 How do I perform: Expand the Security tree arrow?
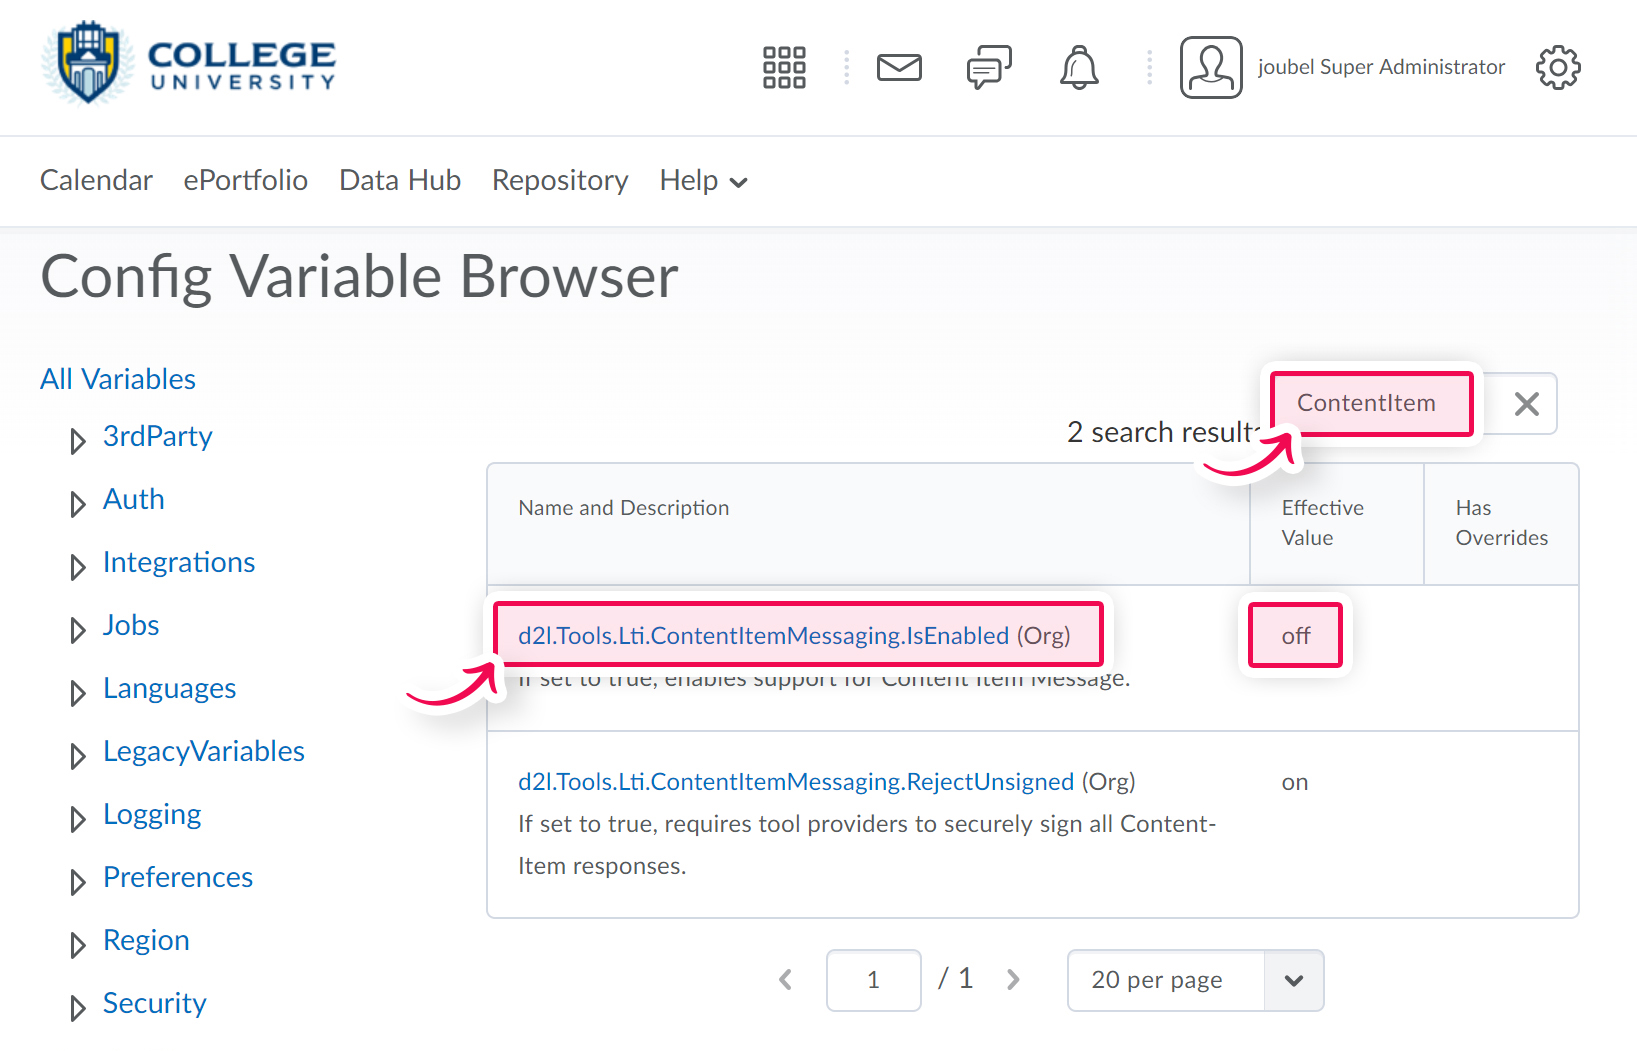tap(77, 1007)
